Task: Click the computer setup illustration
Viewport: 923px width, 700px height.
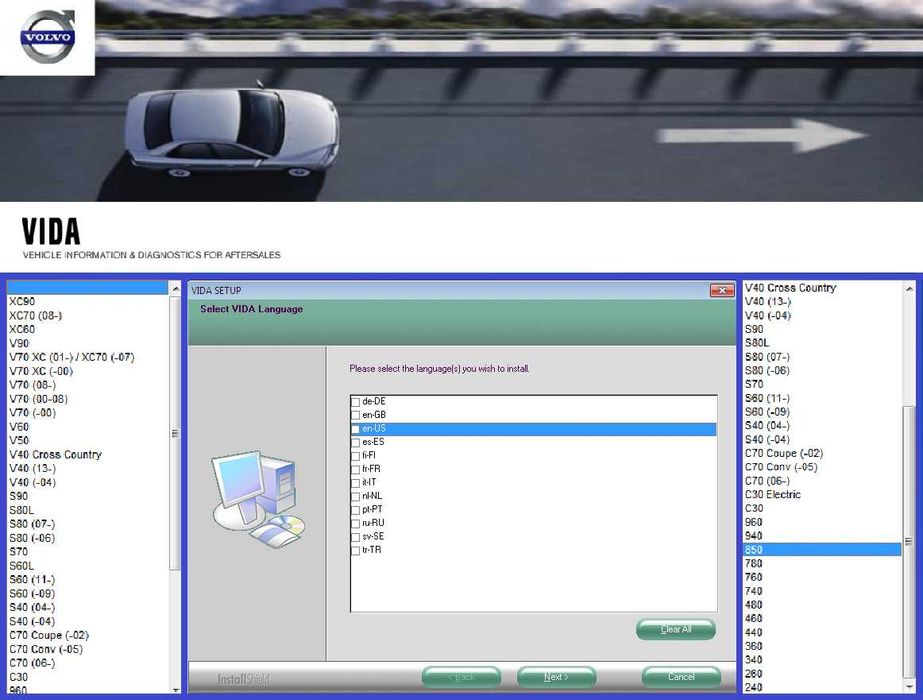Action: tap(258, 500)
